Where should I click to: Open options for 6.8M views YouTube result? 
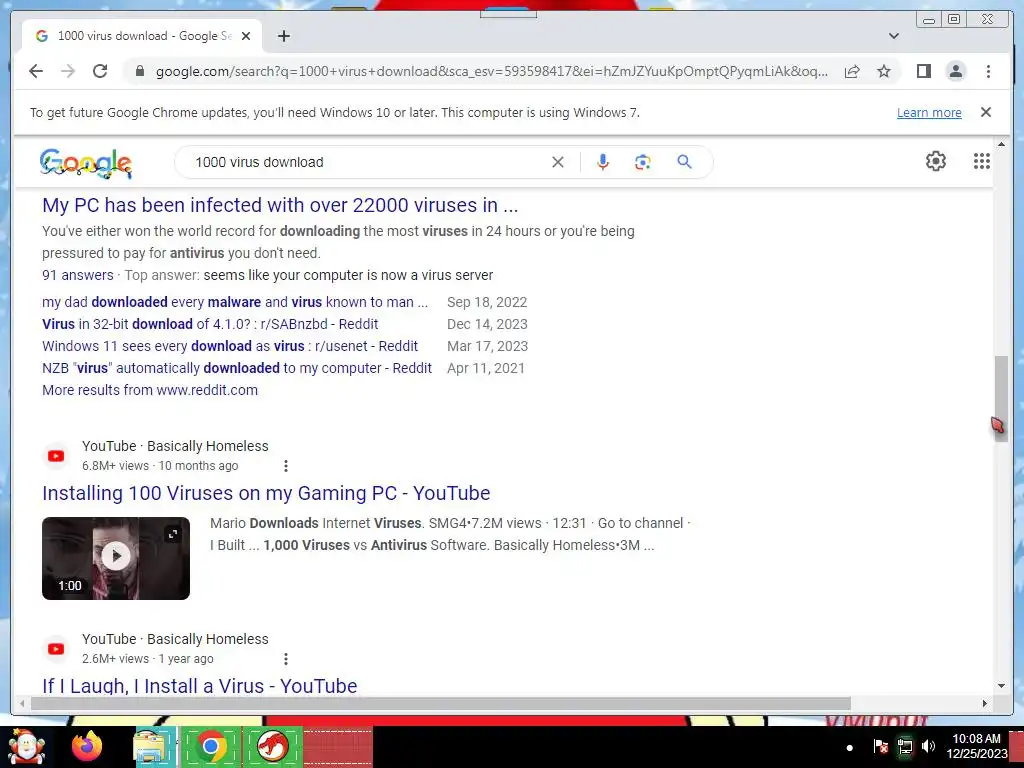[x=285, y=466]
